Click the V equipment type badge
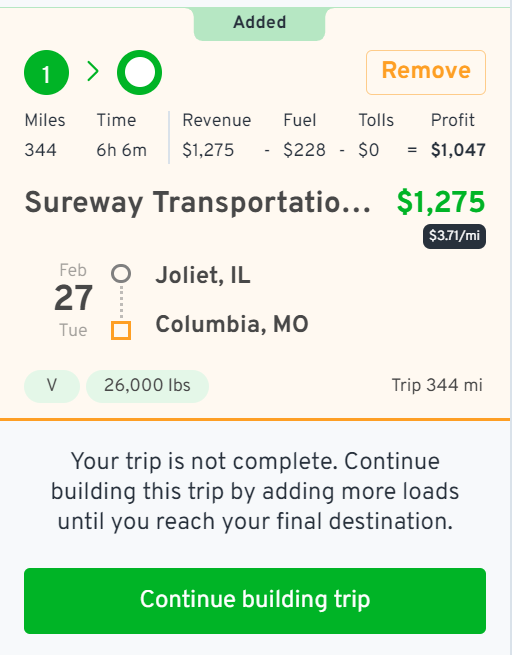 (52, 386)
